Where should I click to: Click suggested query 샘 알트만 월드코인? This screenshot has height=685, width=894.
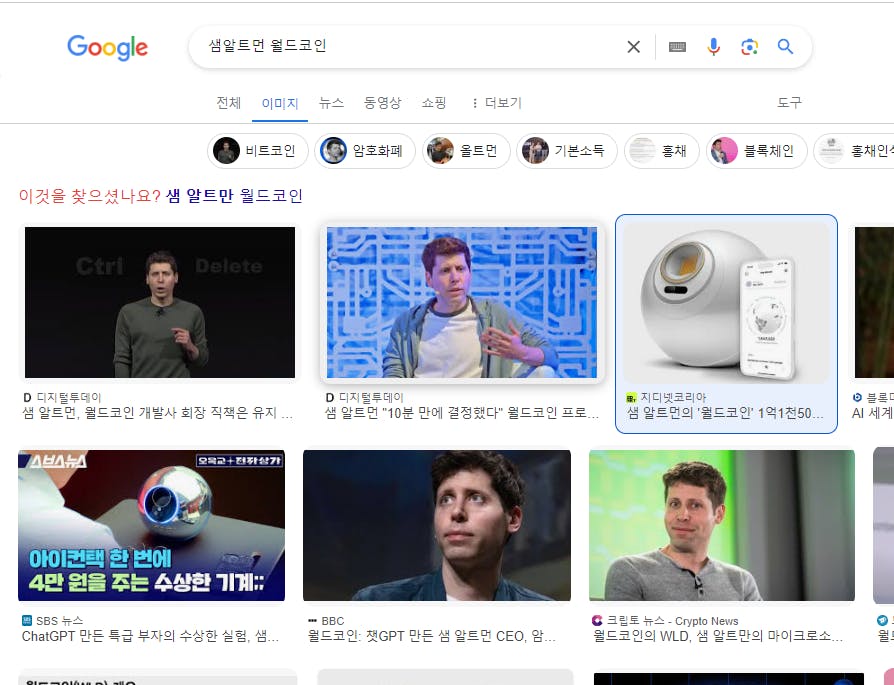click(234, 196)
